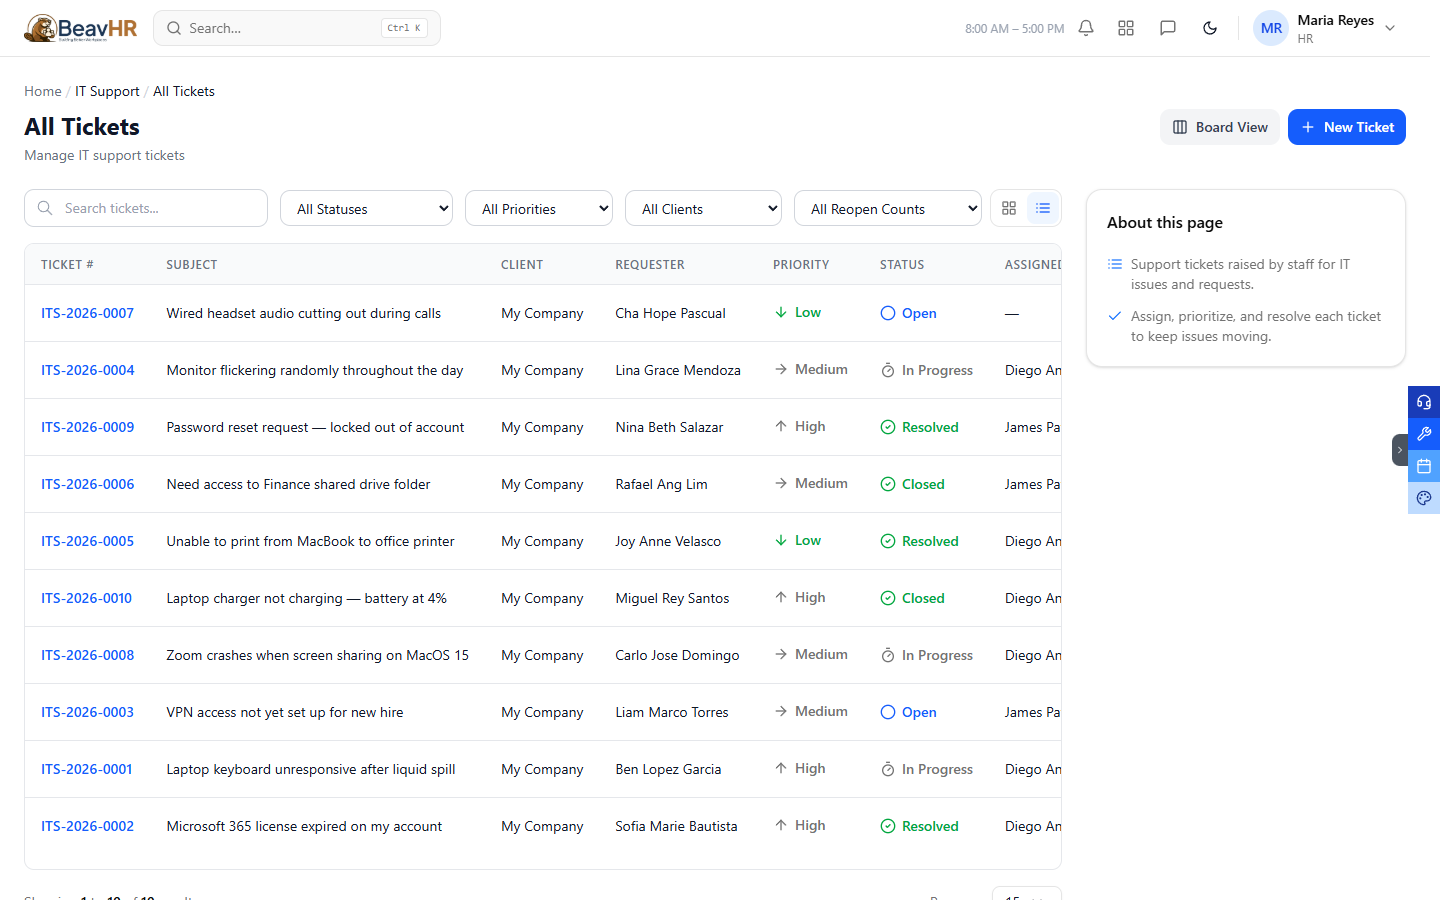Screen dimensions: 1440x900
Task: Sort by REQUESTER column header
Action: (650, 265)
